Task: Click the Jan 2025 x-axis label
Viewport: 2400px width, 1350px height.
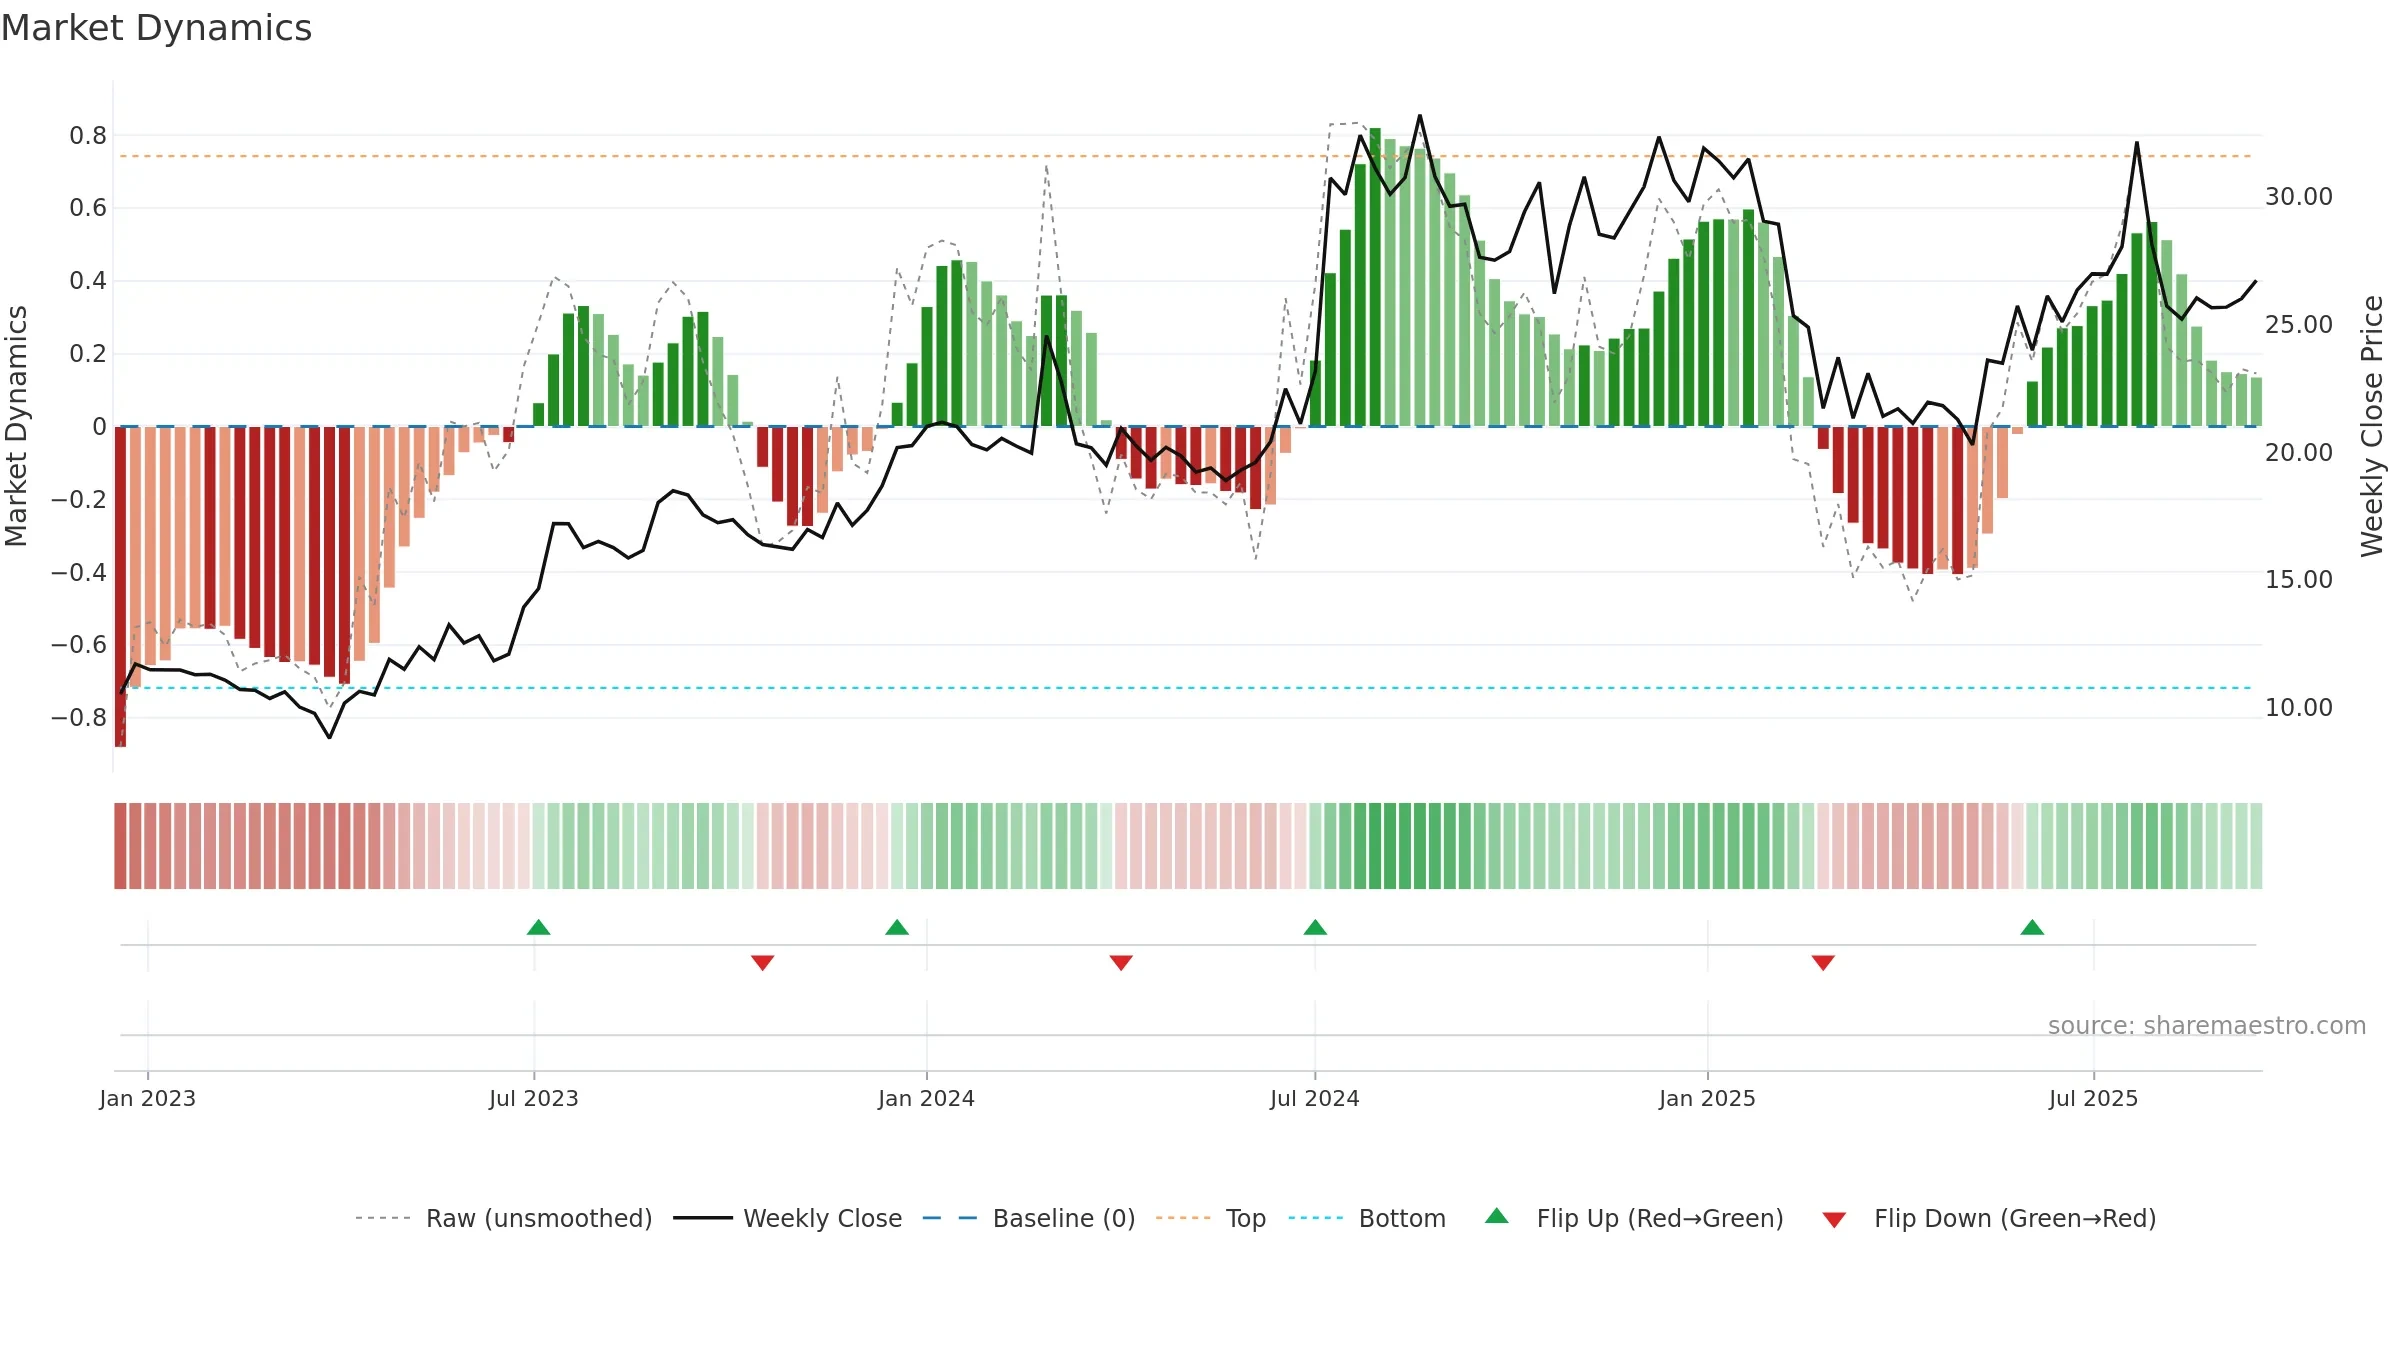Action: pyautogui.click(x=1708, y=1098)
